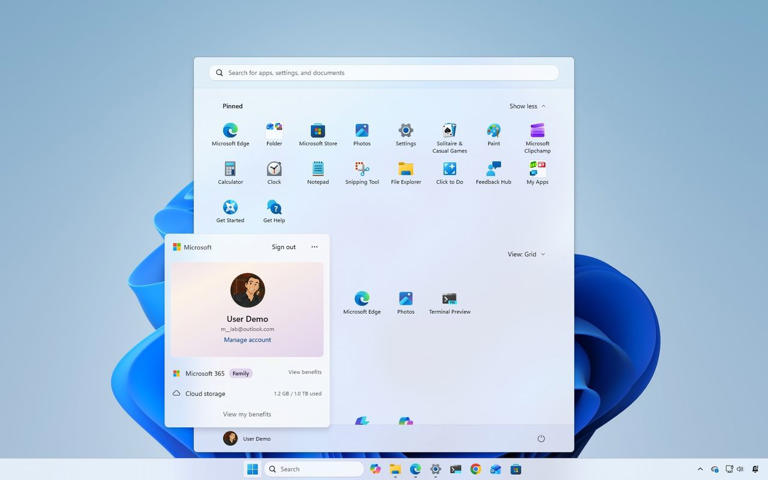Image resolution: width=768 pixels, height=480 pixels.
Task: Click the User Demo profile button at bottom
Action: [x=247, y=438]
